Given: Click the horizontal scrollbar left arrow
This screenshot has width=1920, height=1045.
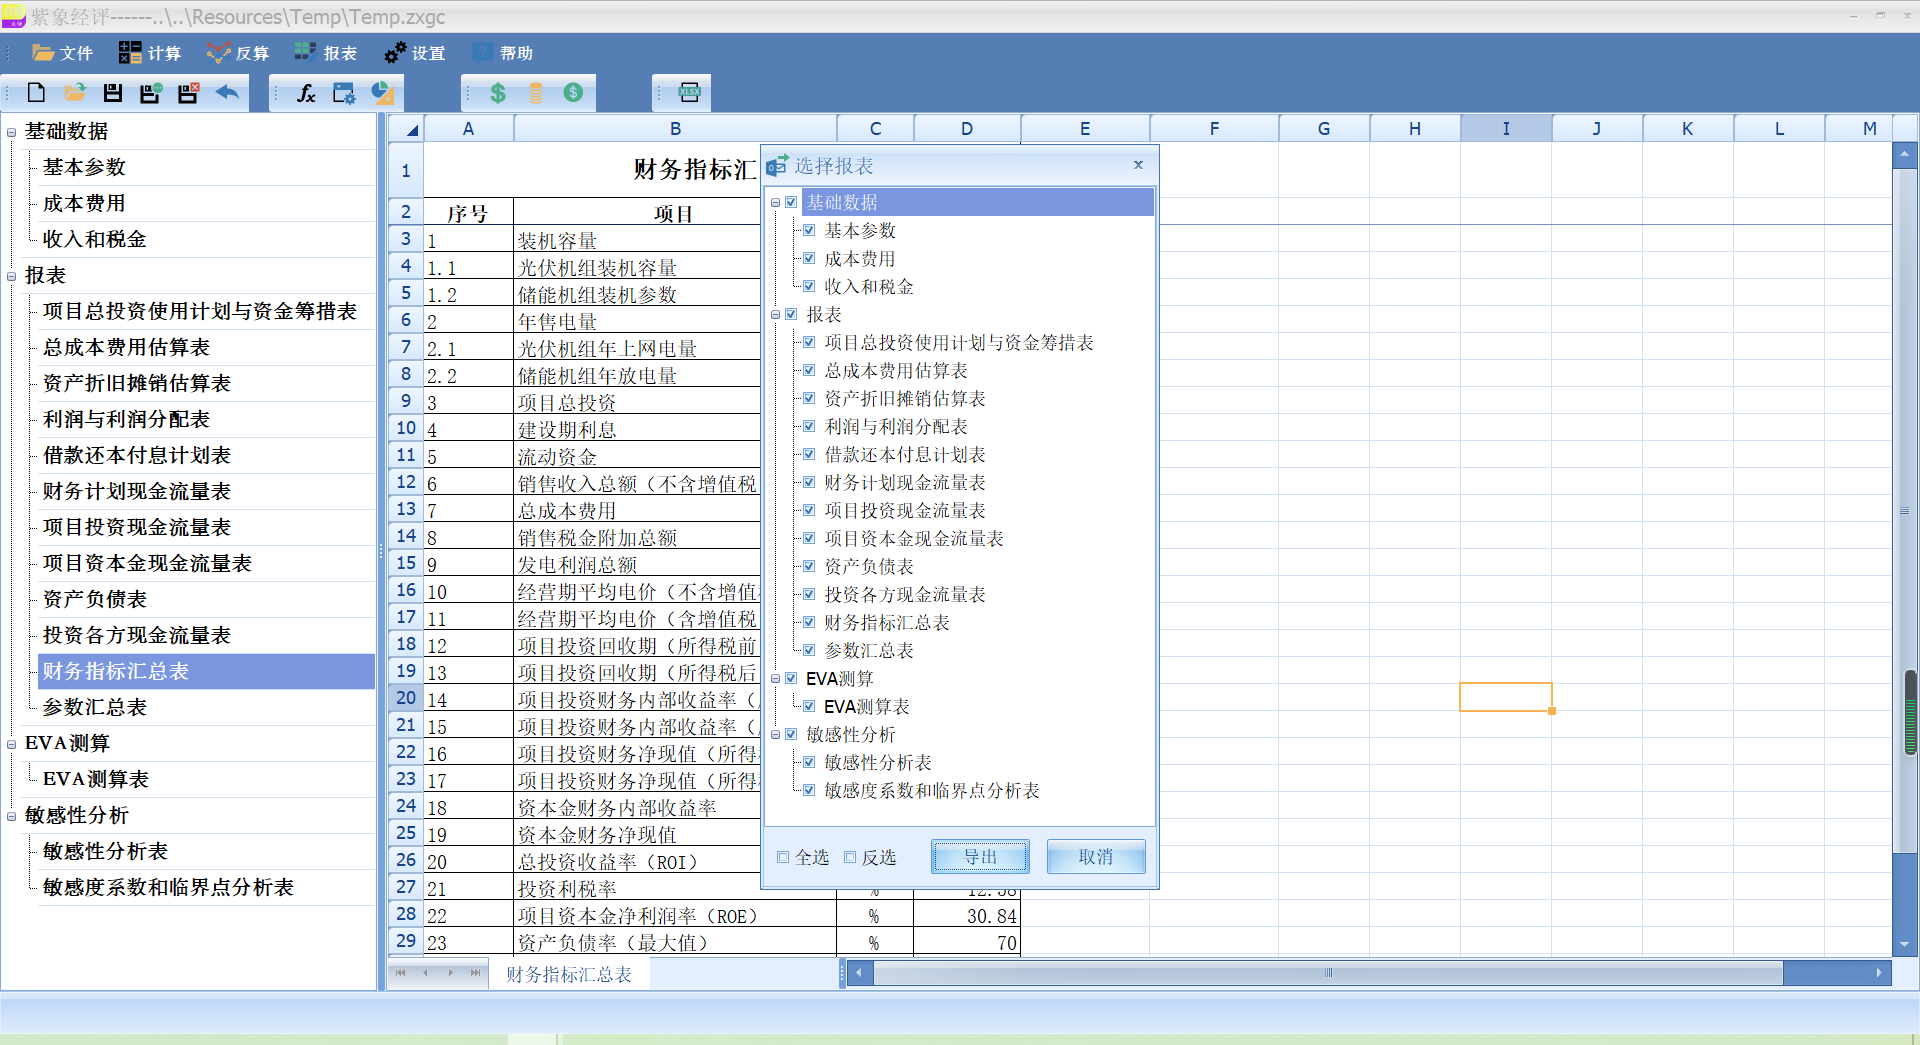Looking at the screenshot, I should (859, 972).
